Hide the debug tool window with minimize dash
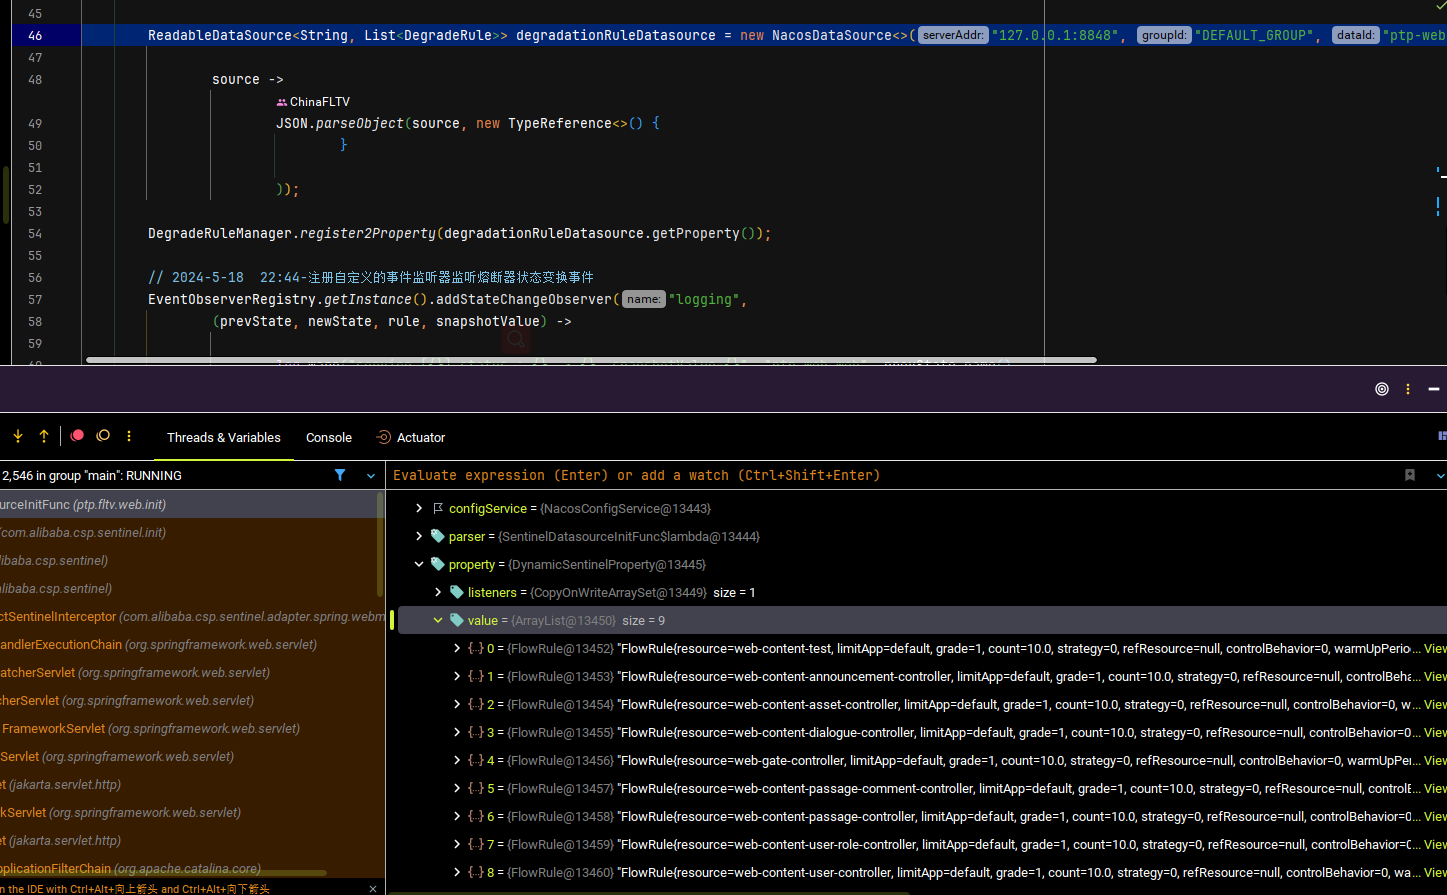Viewport: 1447px width, 895px height. [x=1434, y=389]
